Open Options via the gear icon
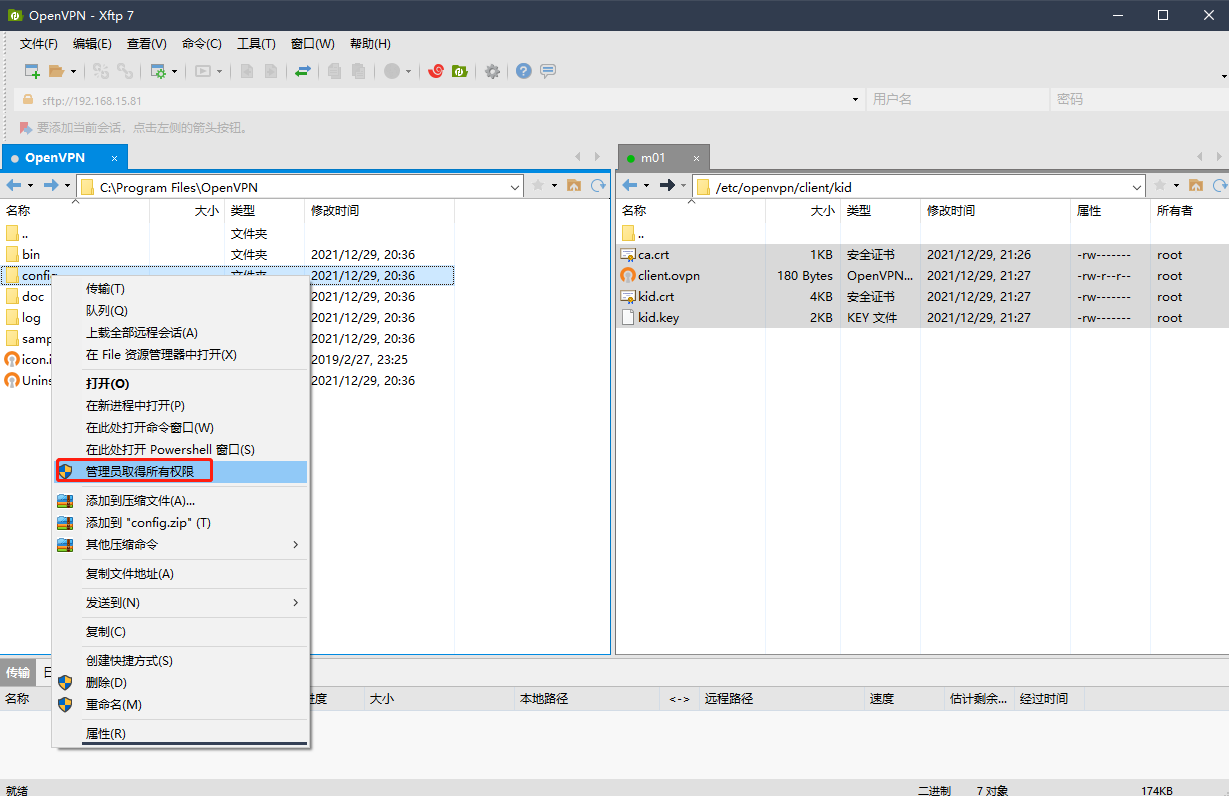The width and height of the screenshot is (1229, 796). [492, 71]
